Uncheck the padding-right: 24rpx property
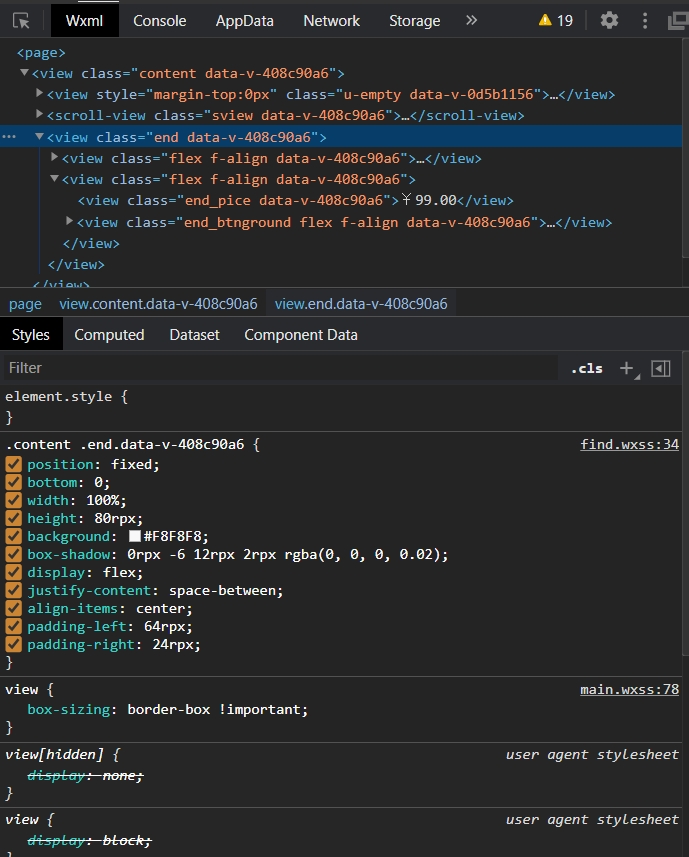 pos(14,644)
